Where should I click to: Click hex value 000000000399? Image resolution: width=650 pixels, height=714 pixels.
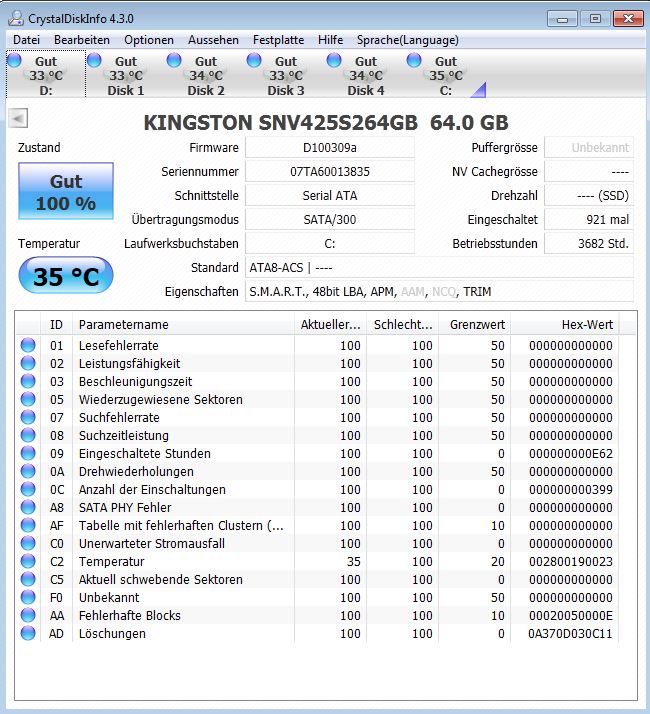[571, 490]
